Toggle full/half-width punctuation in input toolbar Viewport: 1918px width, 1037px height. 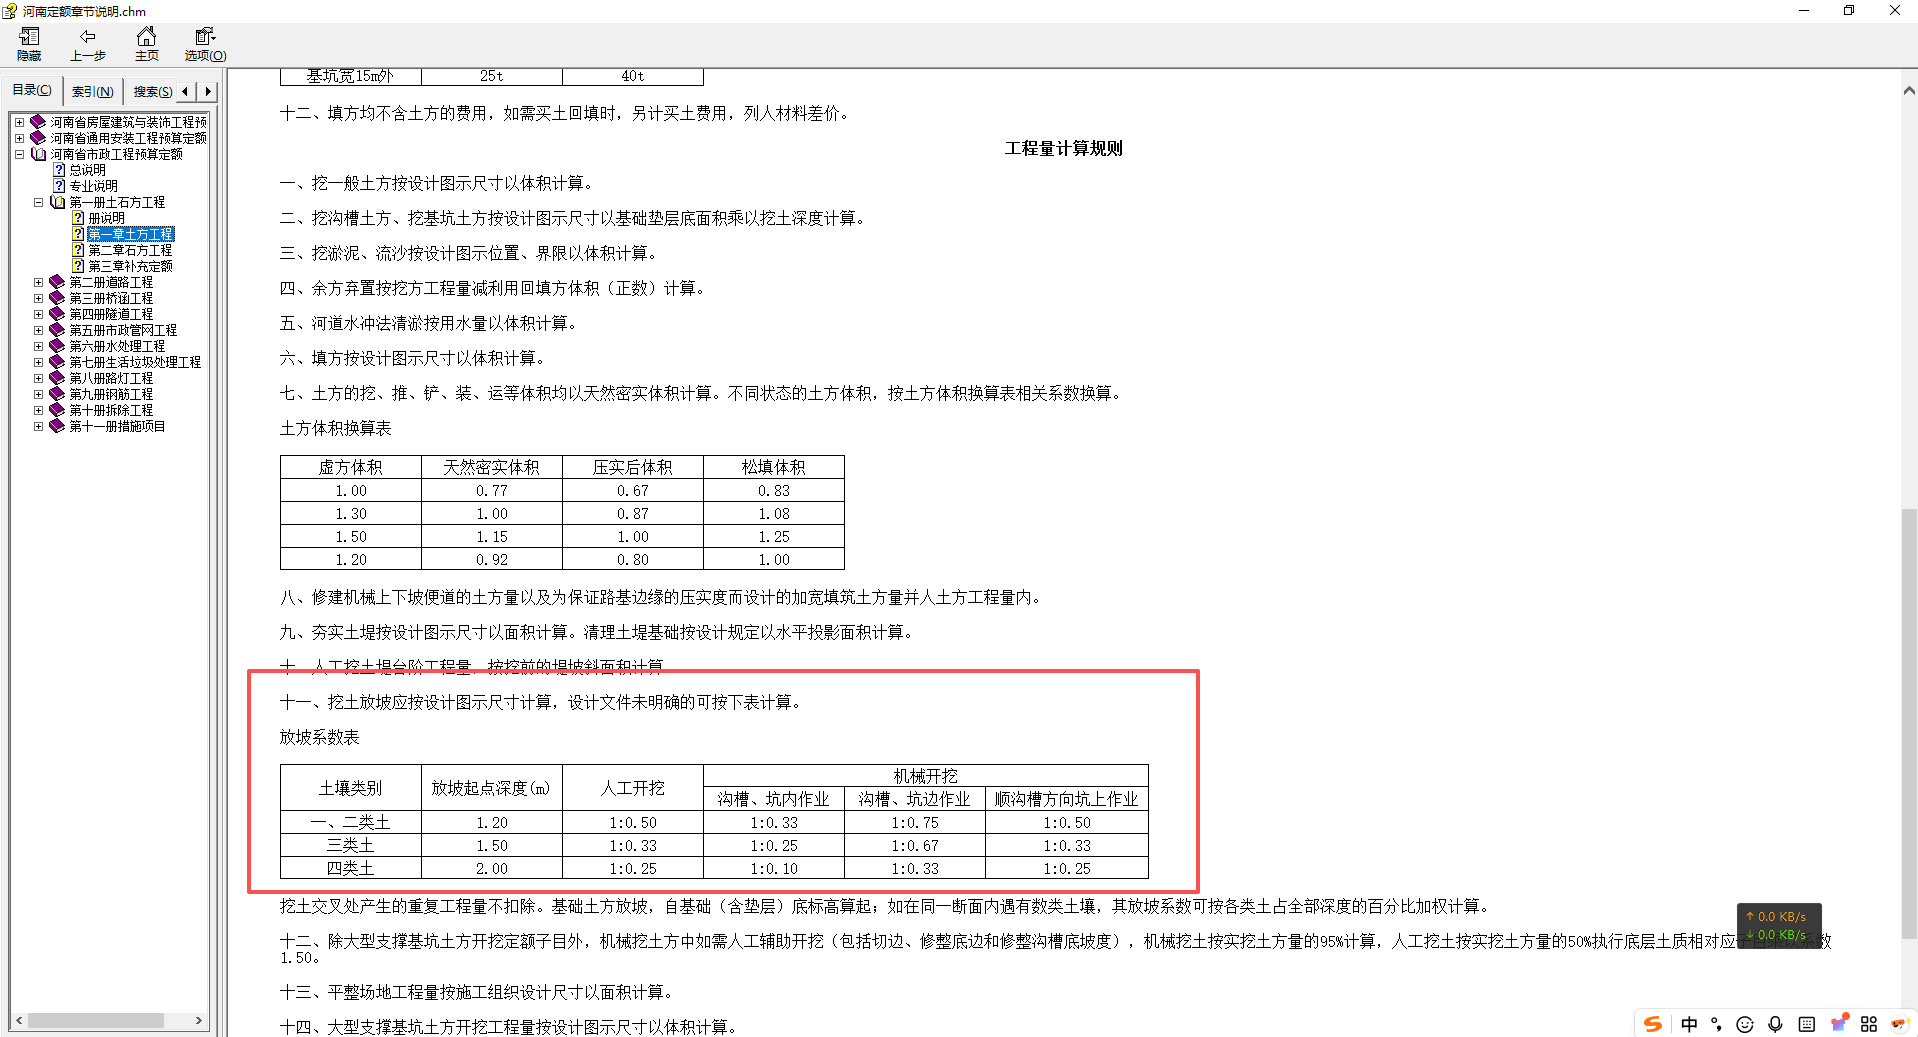pos(1714,1023)
